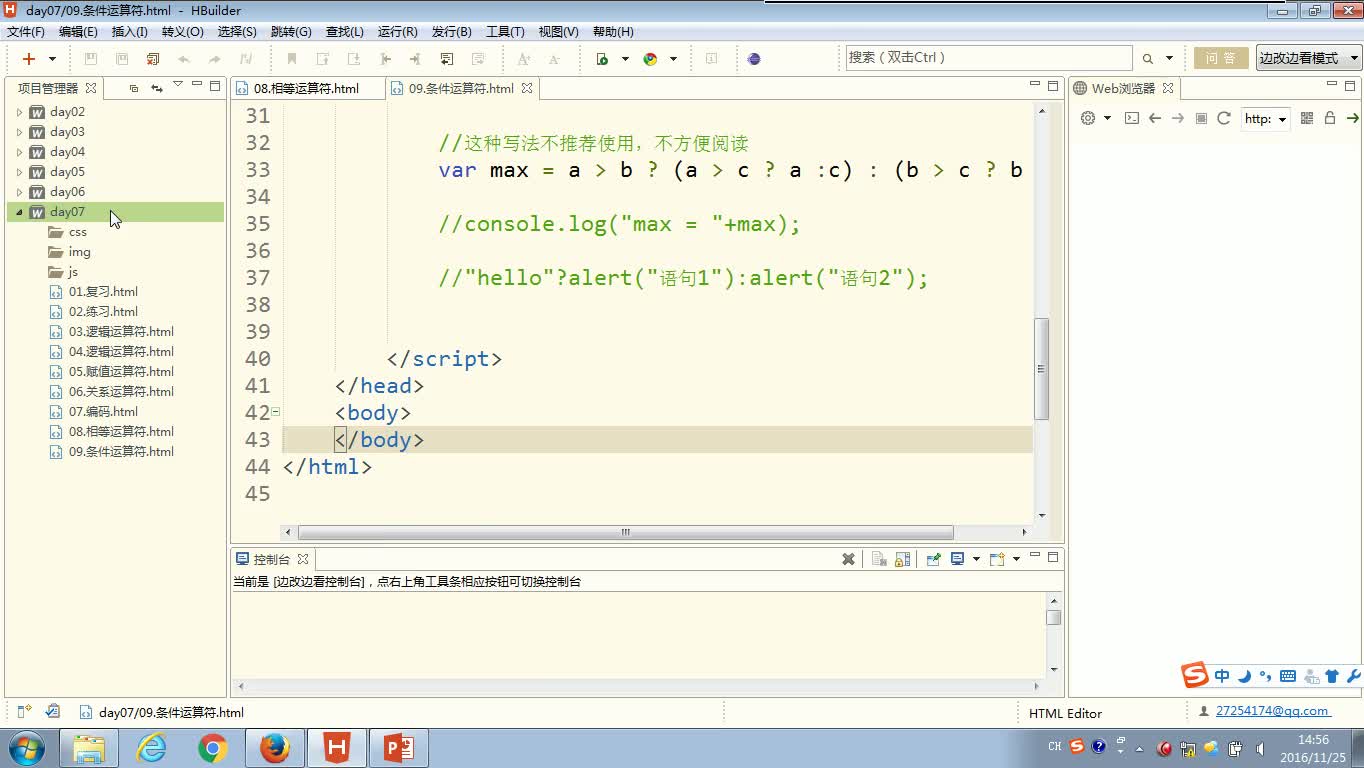Open 03.逻辑运算符.html in project tree
The height and width of the screenshot is (768, 1364).
pos(121,332)
